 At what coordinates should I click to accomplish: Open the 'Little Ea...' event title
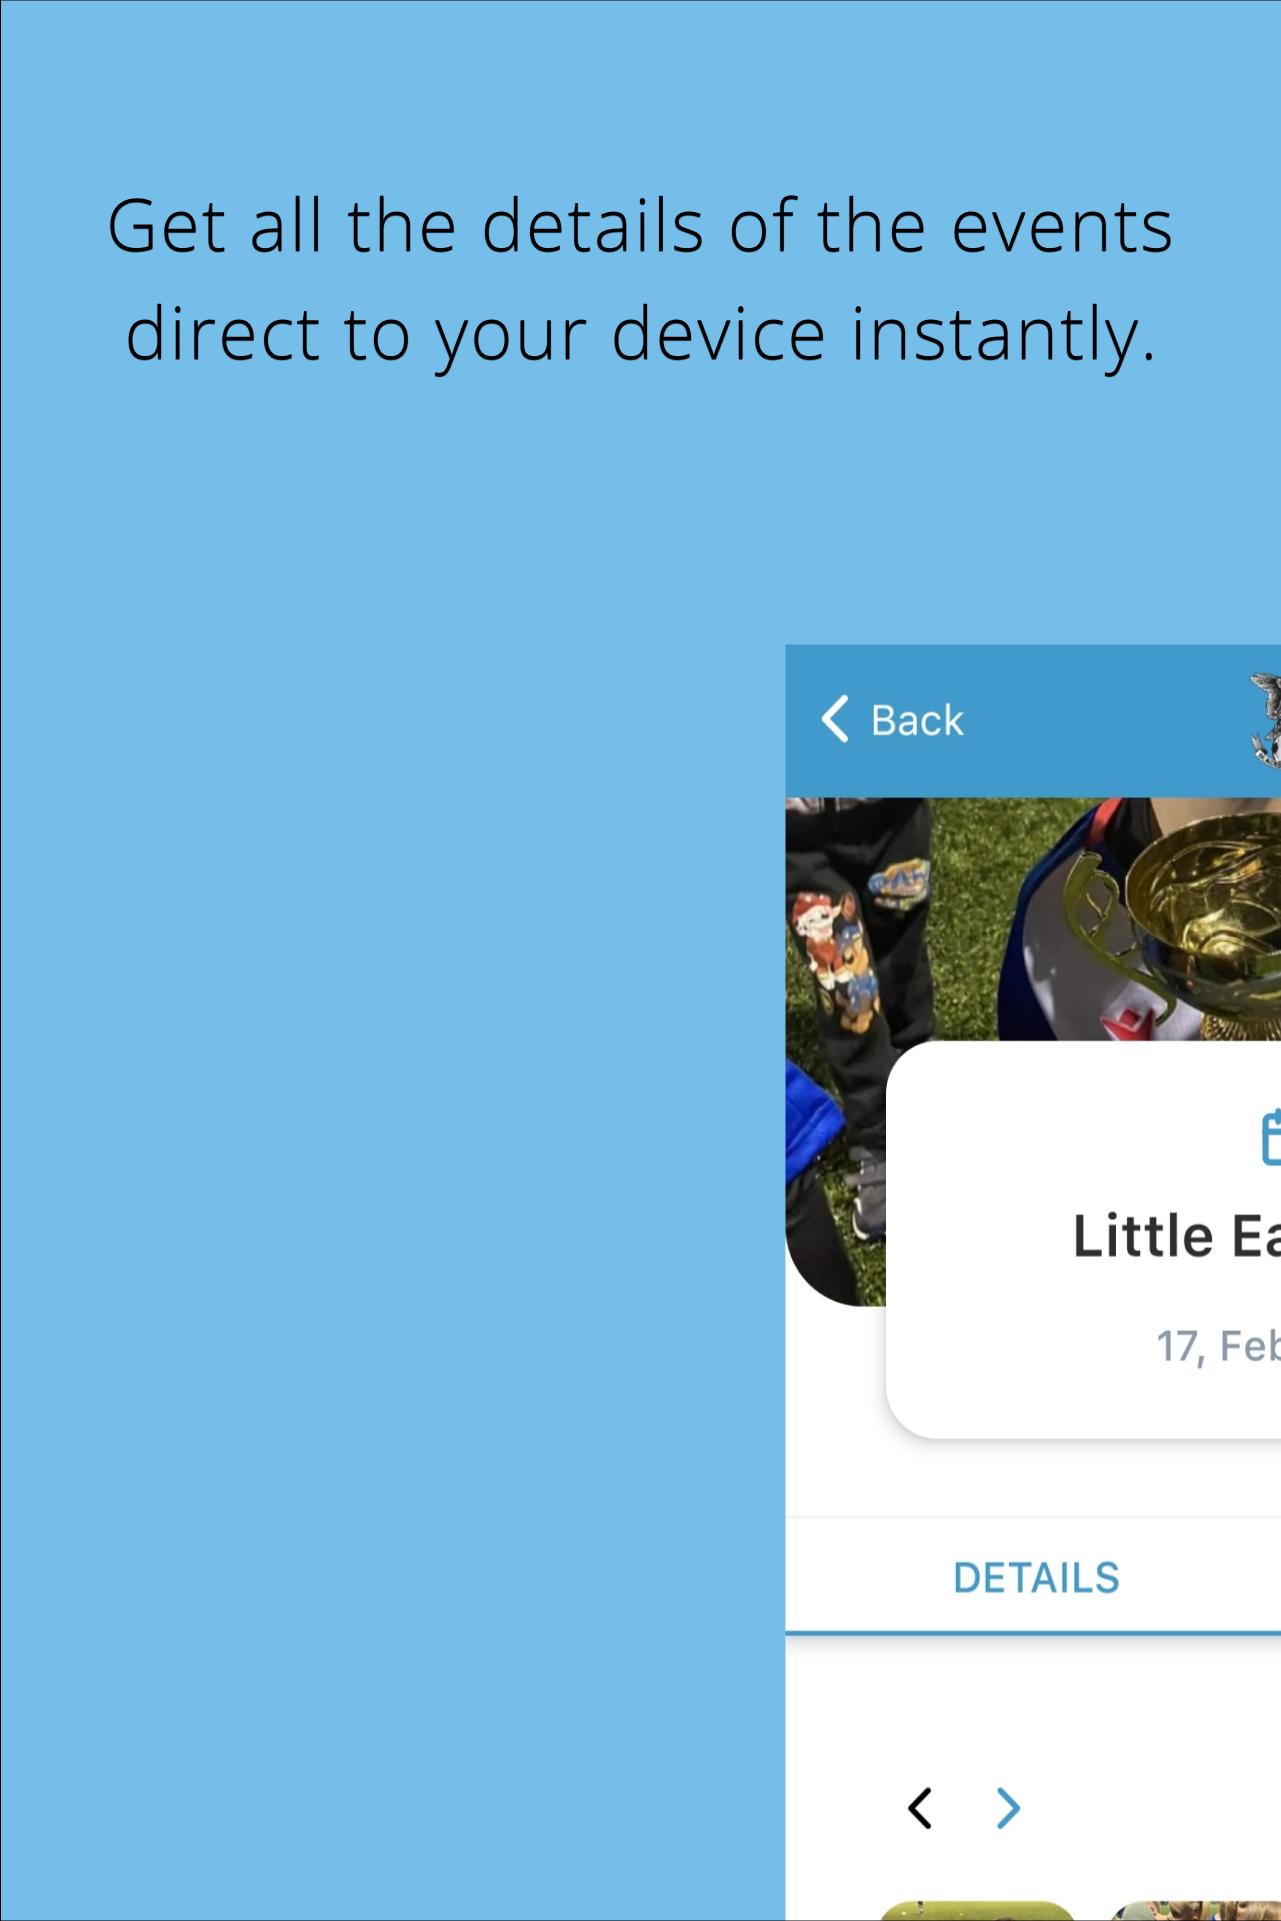coord(1176,1235)
